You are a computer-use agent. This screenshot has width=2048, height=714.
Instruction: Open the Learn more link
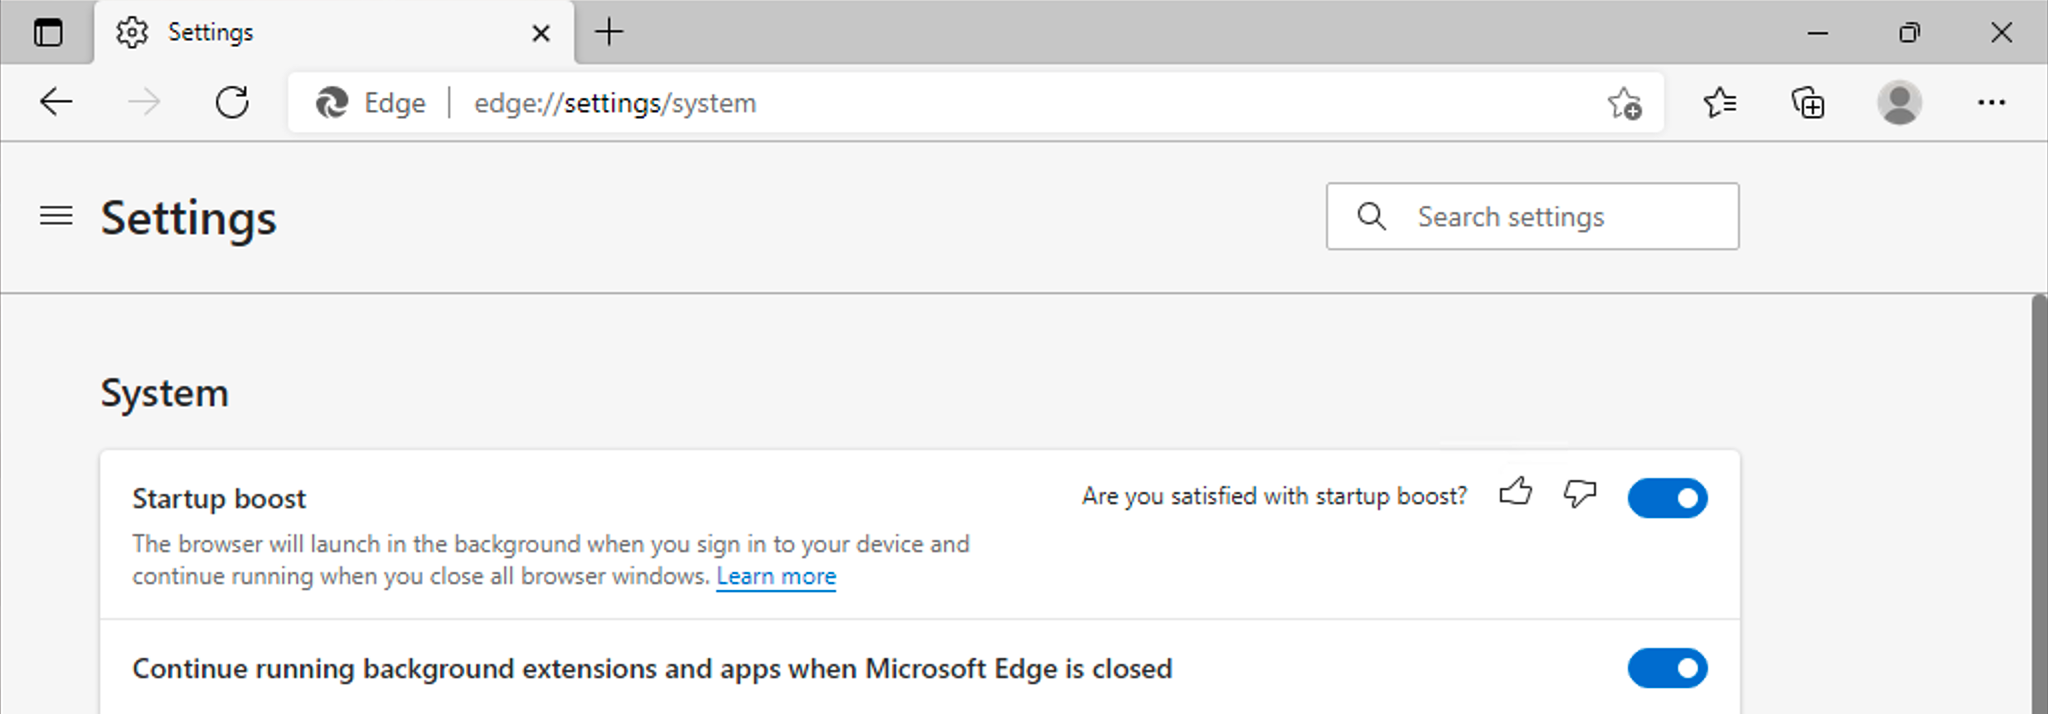click(x=776, y=577)
